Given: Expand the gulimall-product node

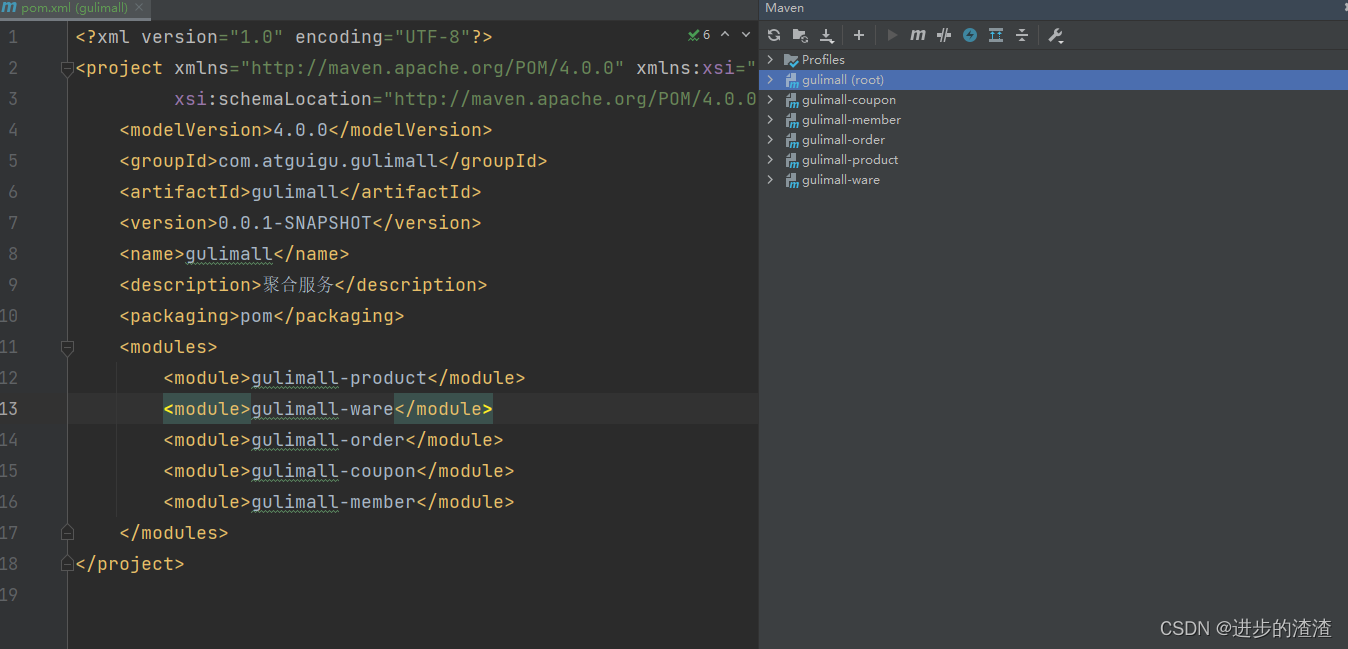Looking at the screenshot, I should pos(770,160).
